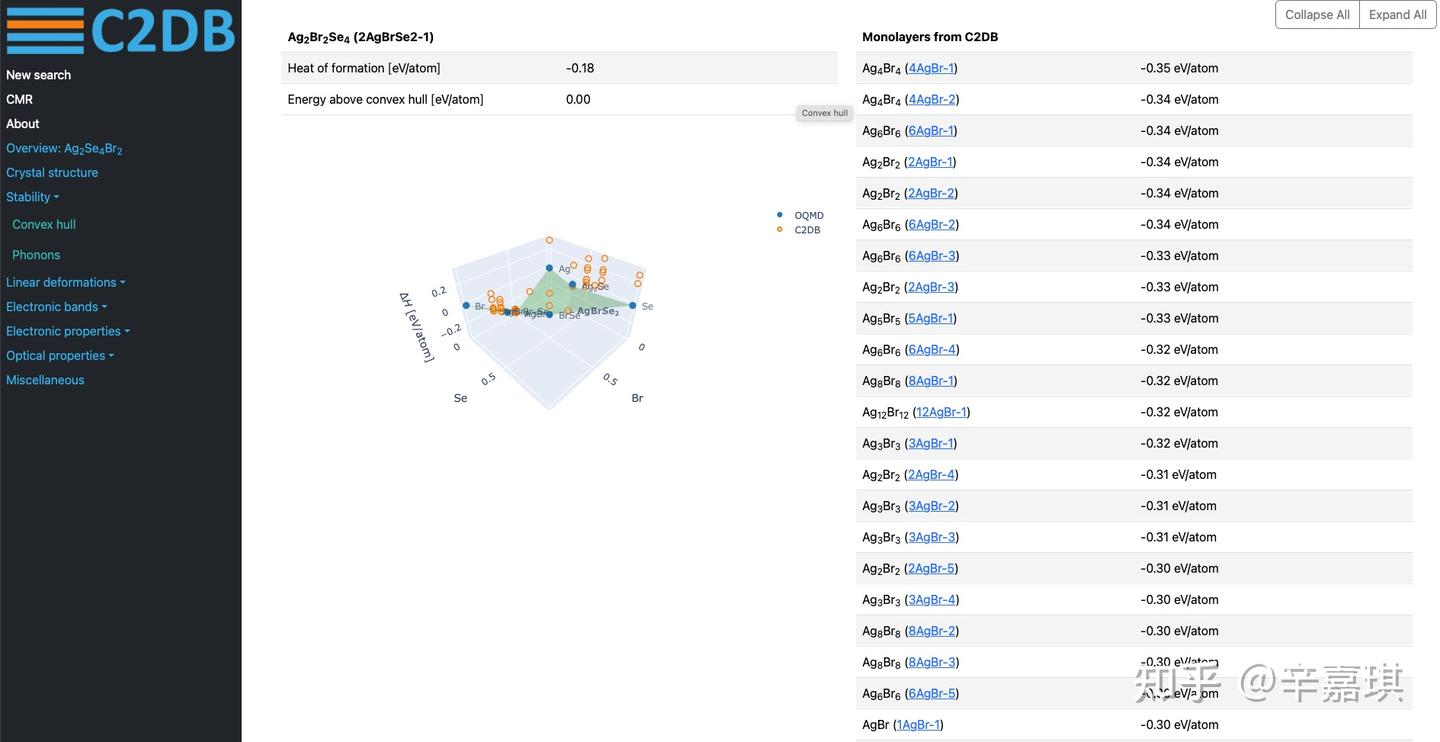Toggle the OQMD legend entry
This screenshot has height=742, width=1440.
808,215
